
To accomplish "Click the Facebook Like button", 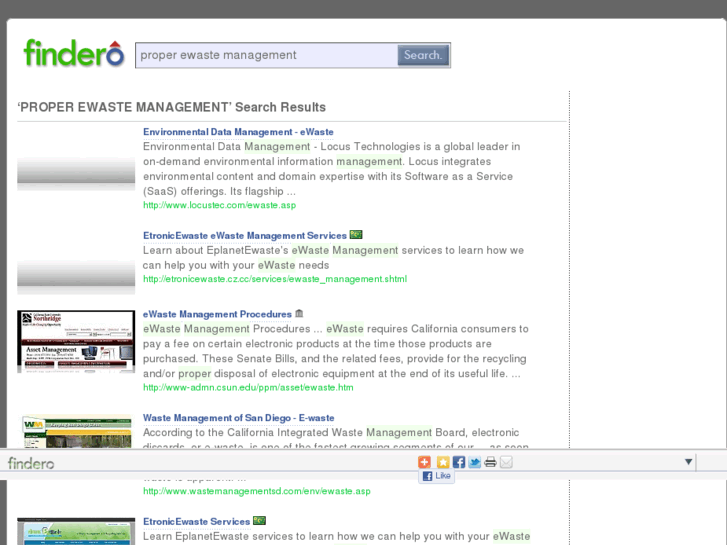I will coord(436,476).
